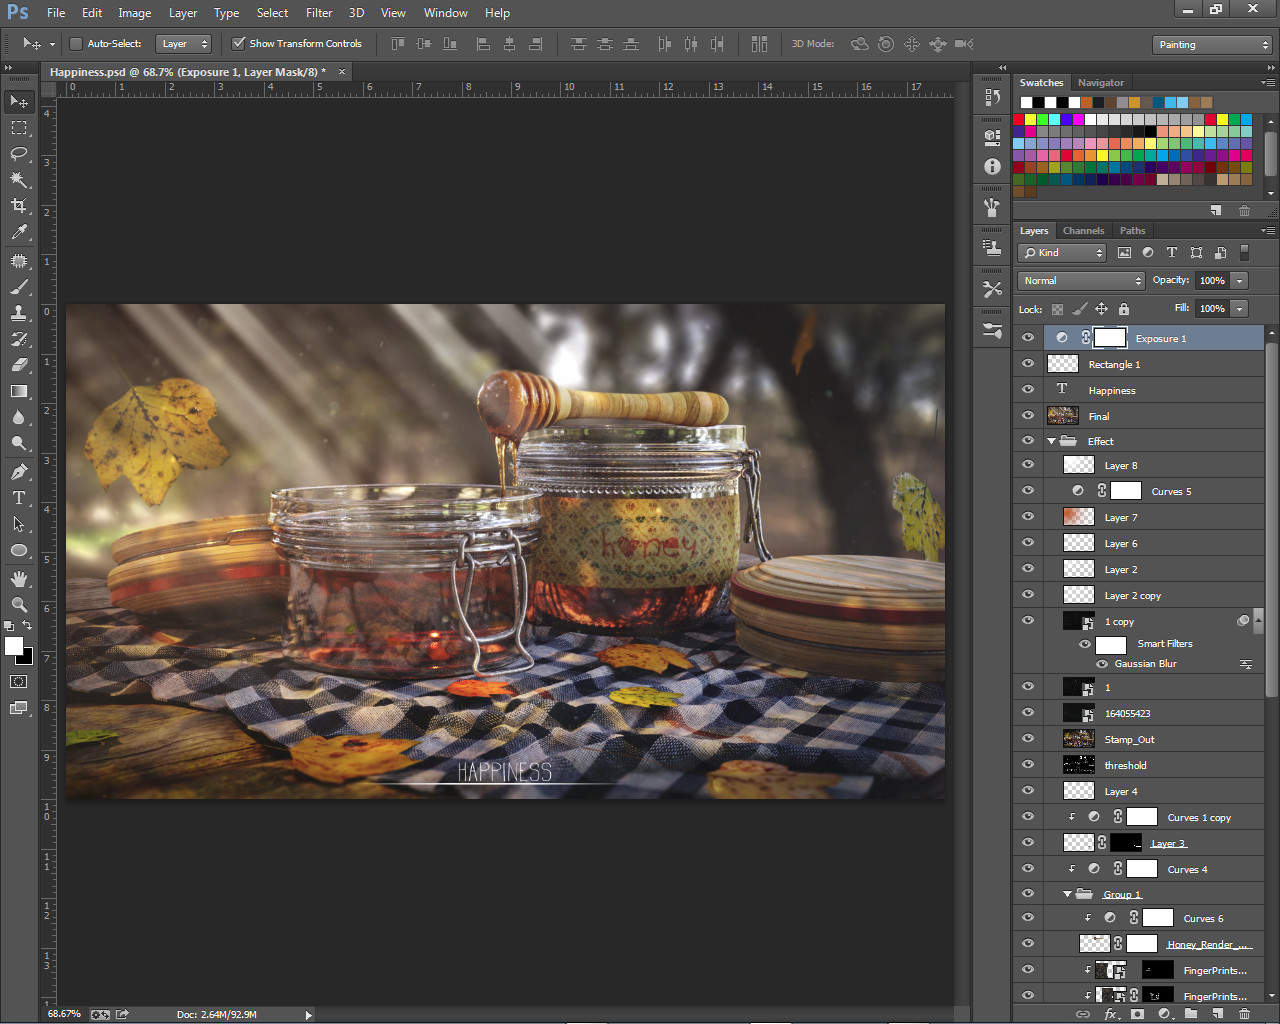Select the Gradient tool

click(19, 391)
